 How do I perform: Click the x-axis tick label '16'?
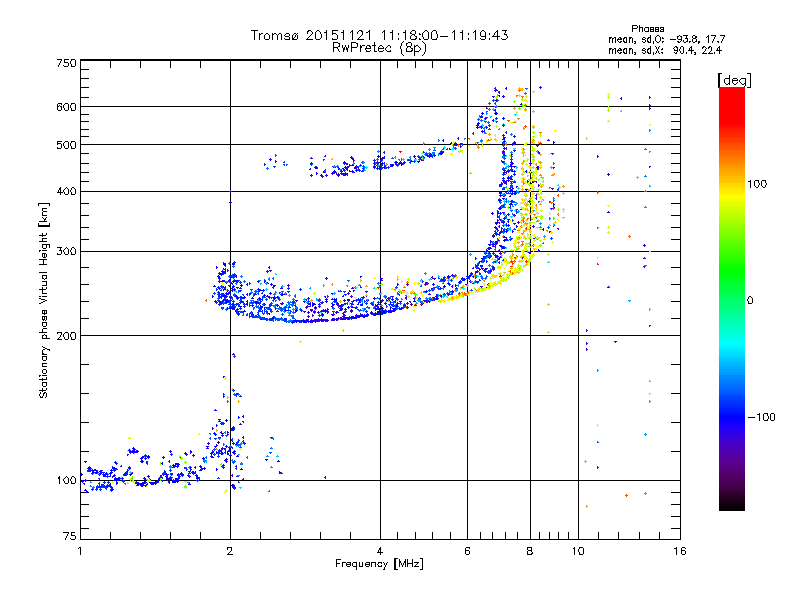click(680, 551)
